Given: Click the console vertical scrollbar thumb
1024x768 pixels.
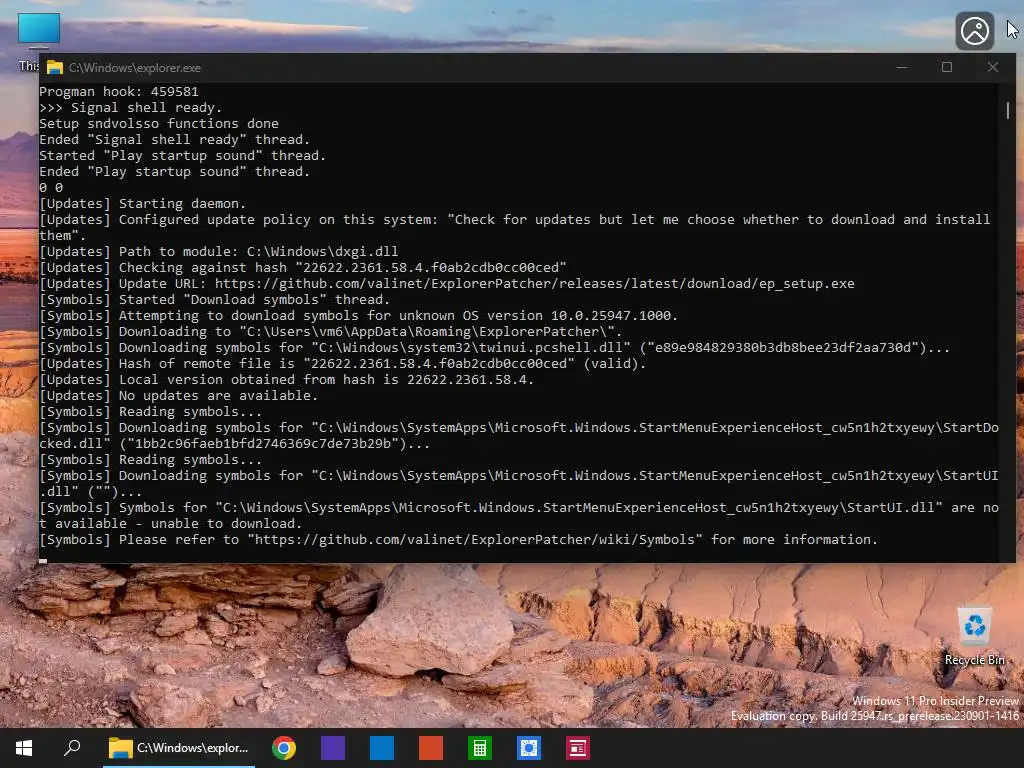Looking at the screenshot, I should point(1008,110).
